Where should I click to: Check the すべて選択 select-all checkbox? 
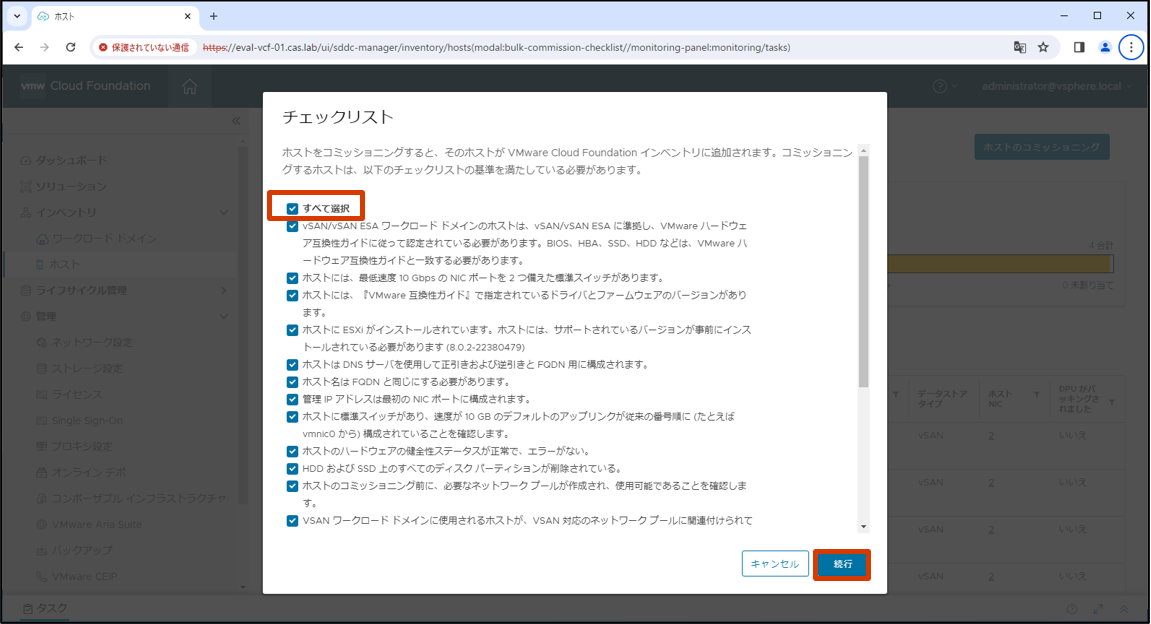[x=292, y=208]
